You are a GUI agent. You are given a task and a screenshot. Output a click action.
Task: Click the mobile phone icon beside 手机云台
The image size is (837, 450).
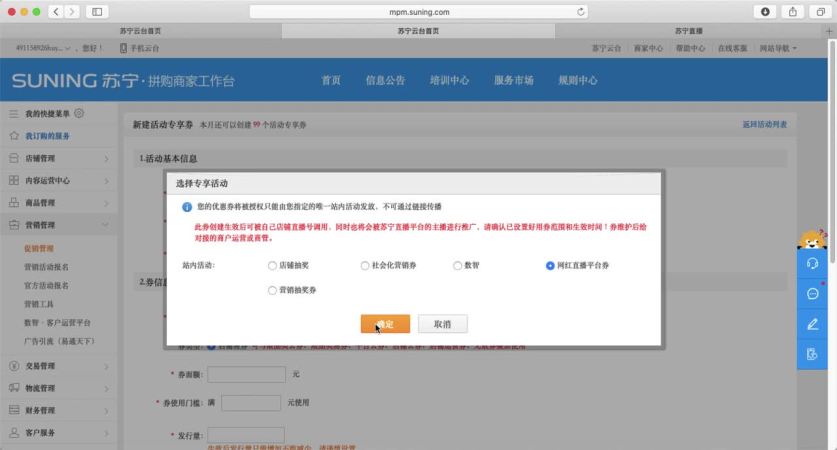pos(123,48)
